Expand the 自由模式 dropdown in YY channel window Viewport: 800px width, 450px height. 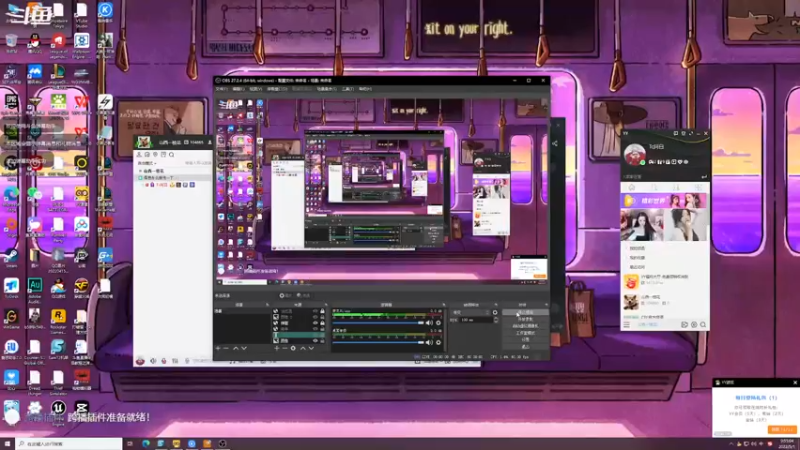point(147,163)
